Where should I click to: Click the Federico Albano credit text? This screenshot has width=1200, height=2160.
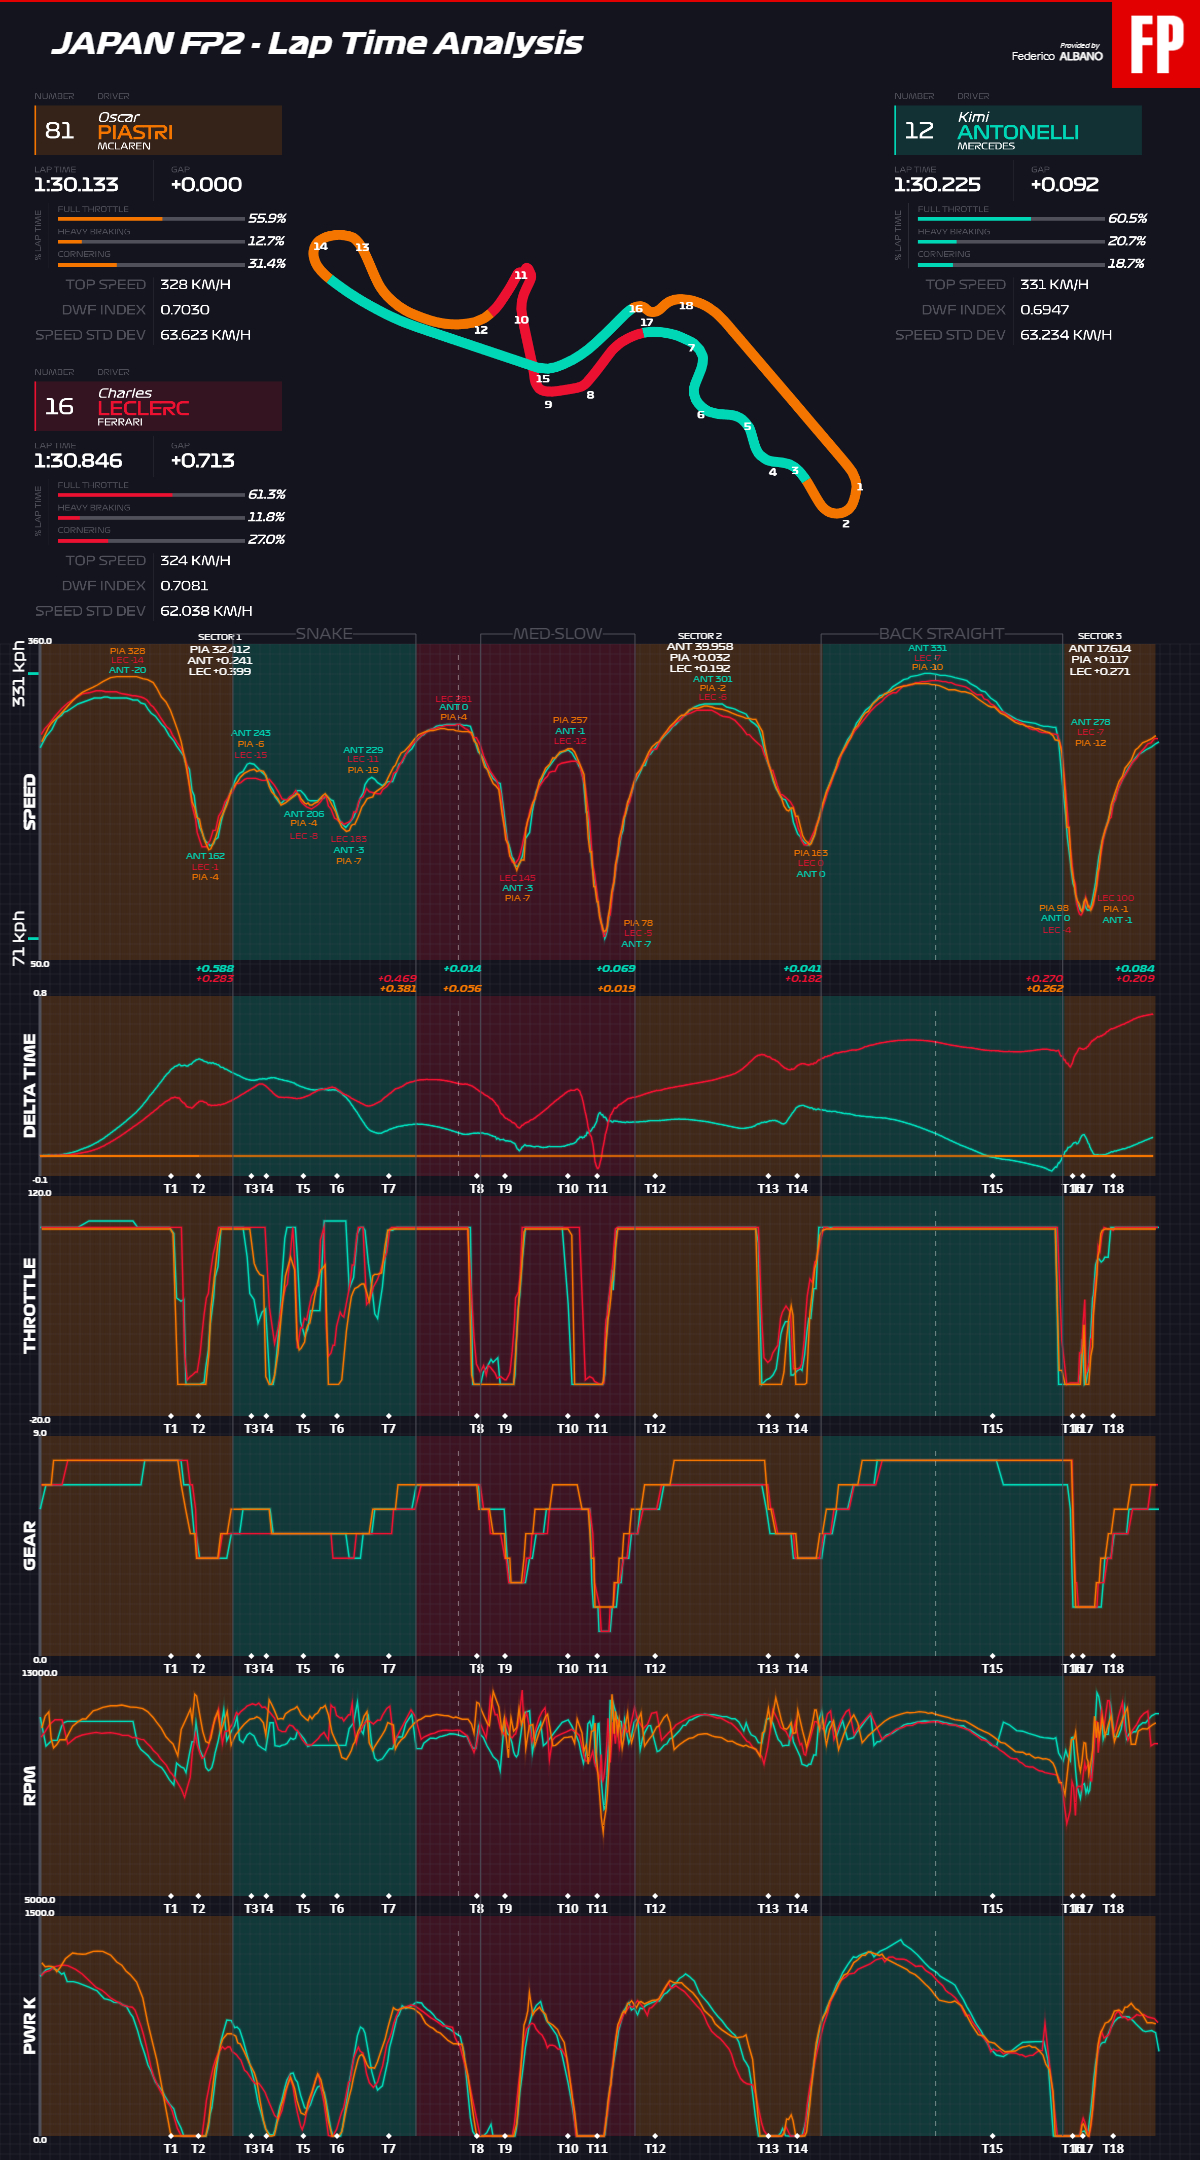tap(1056, 56)
